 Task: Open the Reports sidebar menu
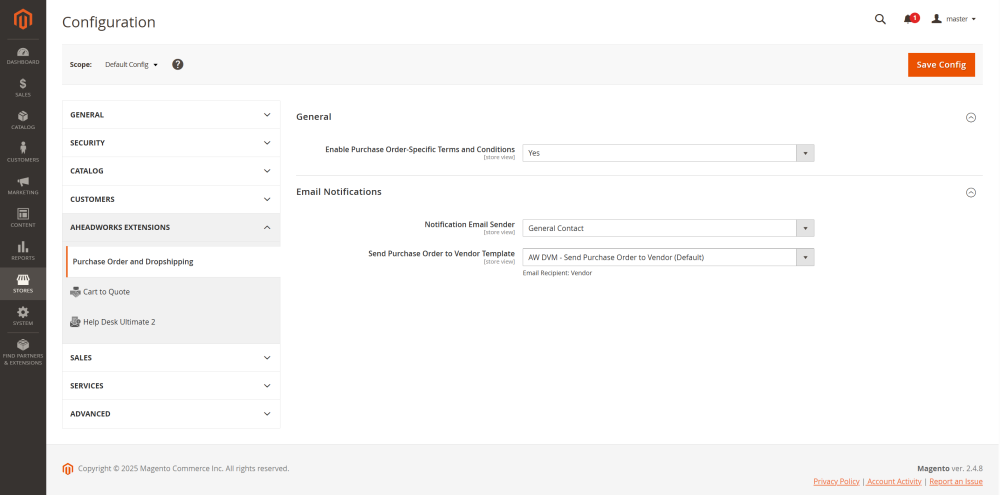click(23, 251)
